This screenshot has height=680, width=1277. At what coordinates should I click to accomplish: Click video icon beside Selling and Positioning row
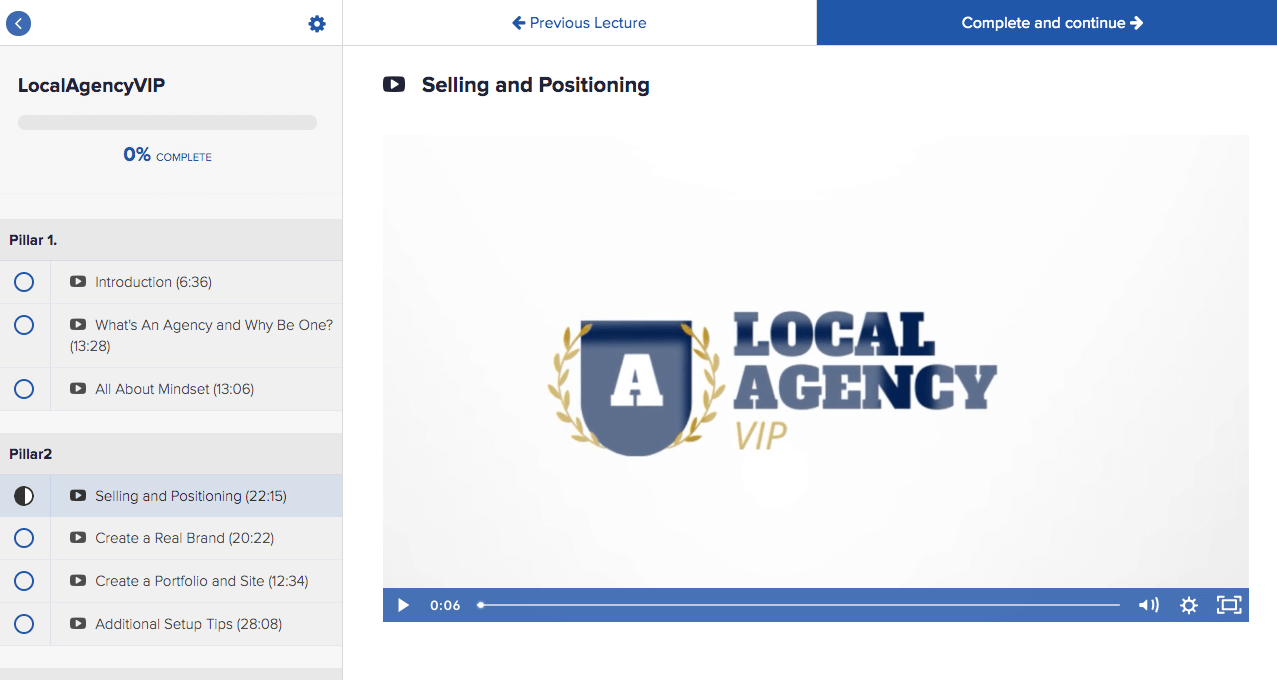tap(78, 495)
